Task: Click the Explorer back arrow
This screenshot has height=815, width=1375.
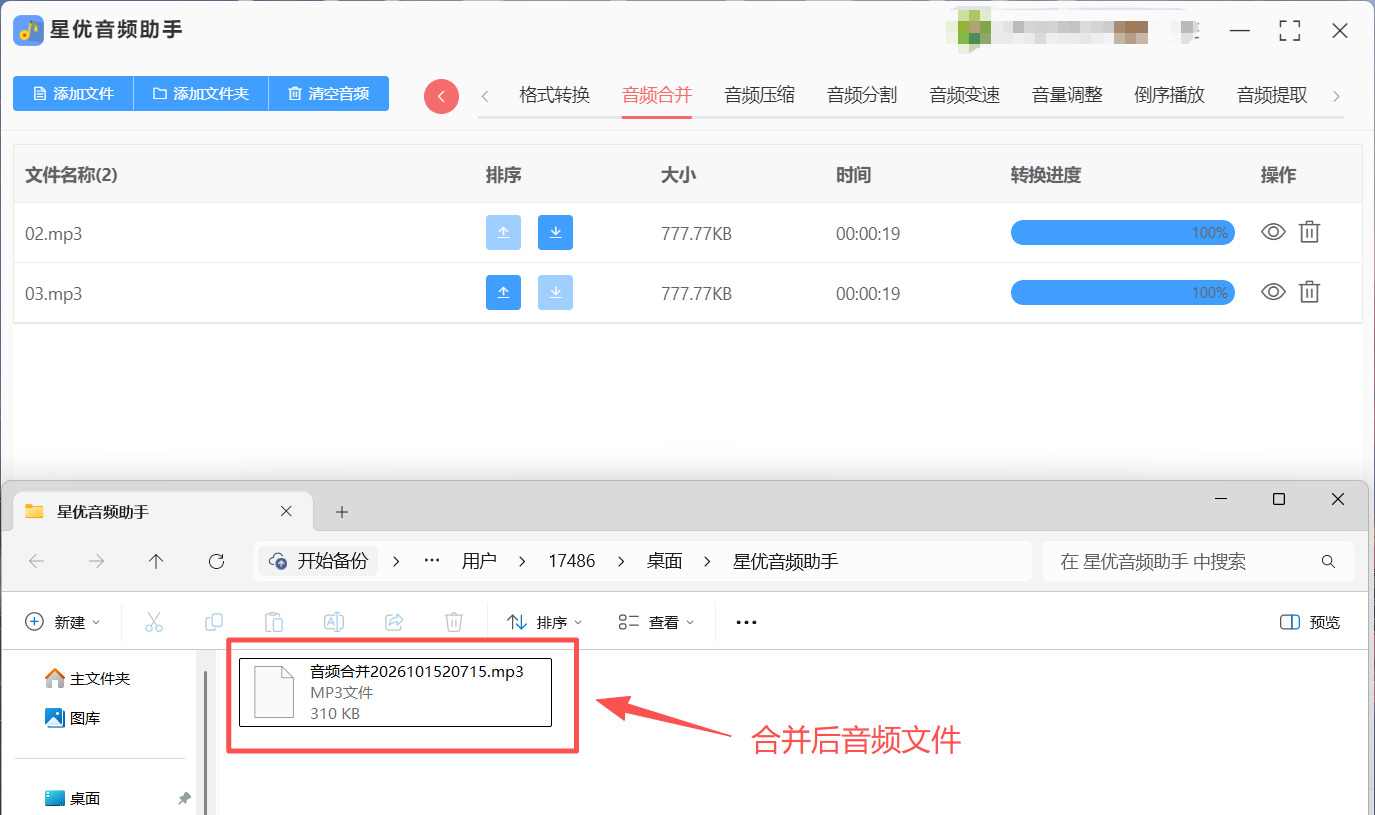Action: [37, 561]
